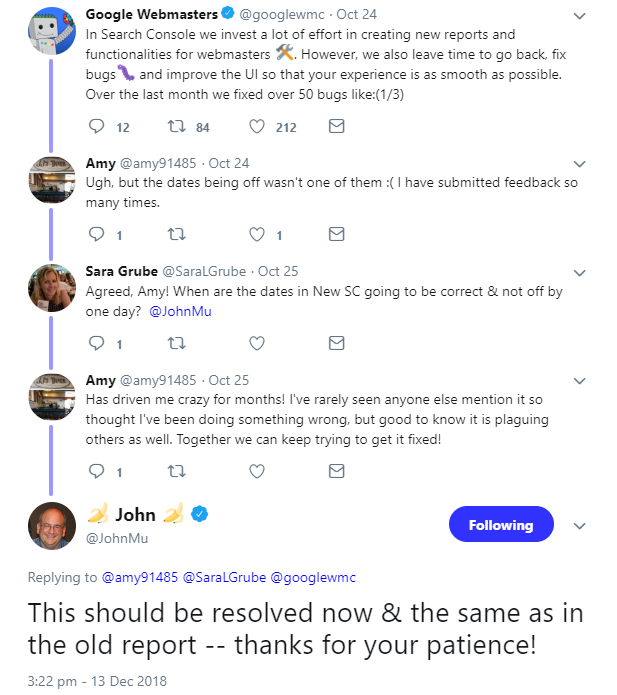Like the Google Webmasters tweet

click(257, 127)
